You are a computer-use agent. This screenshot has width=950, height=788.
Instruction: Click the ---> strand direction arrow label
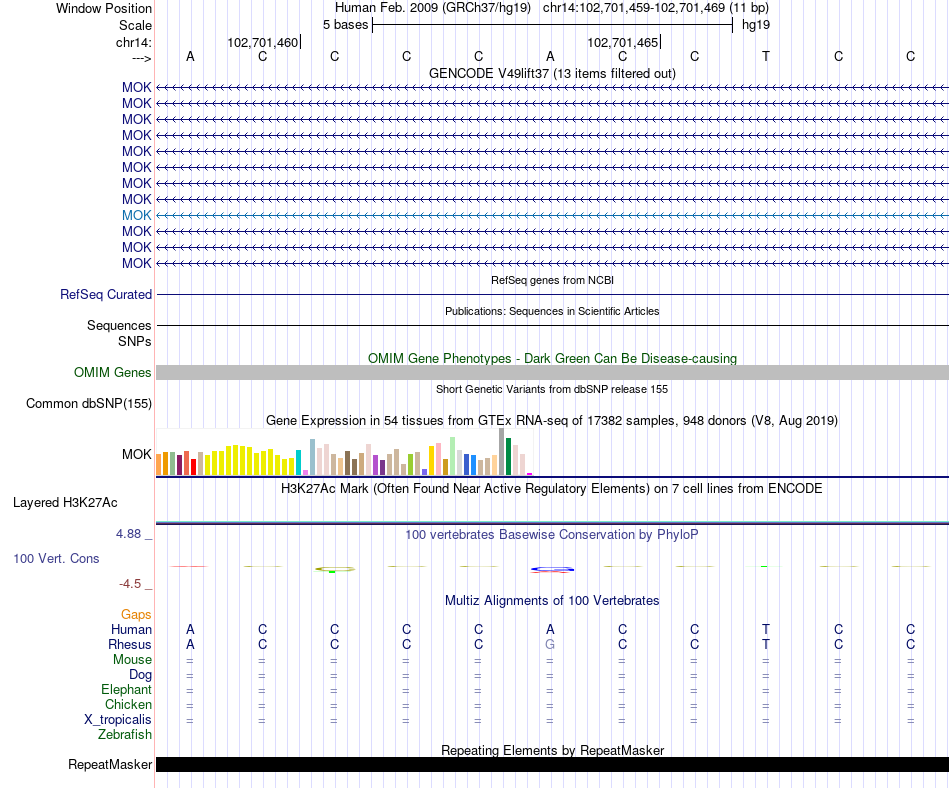click(x=141, y=58)
